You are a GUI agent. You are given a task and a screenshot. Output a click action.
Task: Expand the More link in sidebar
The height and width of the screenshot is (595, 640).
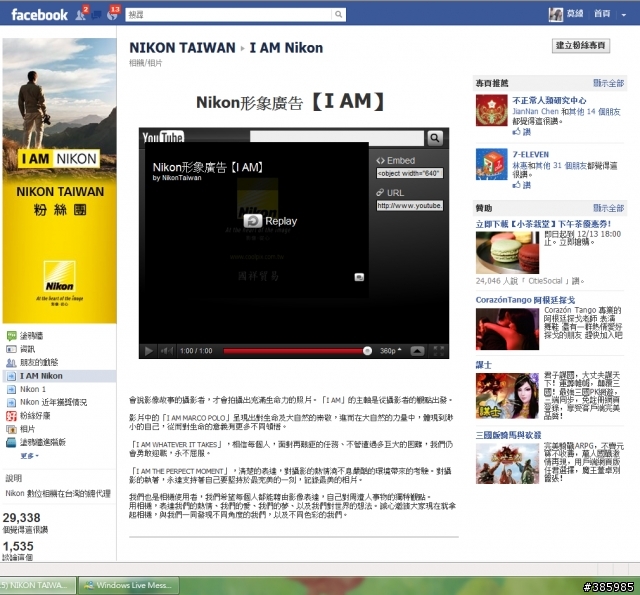[29, 456]
